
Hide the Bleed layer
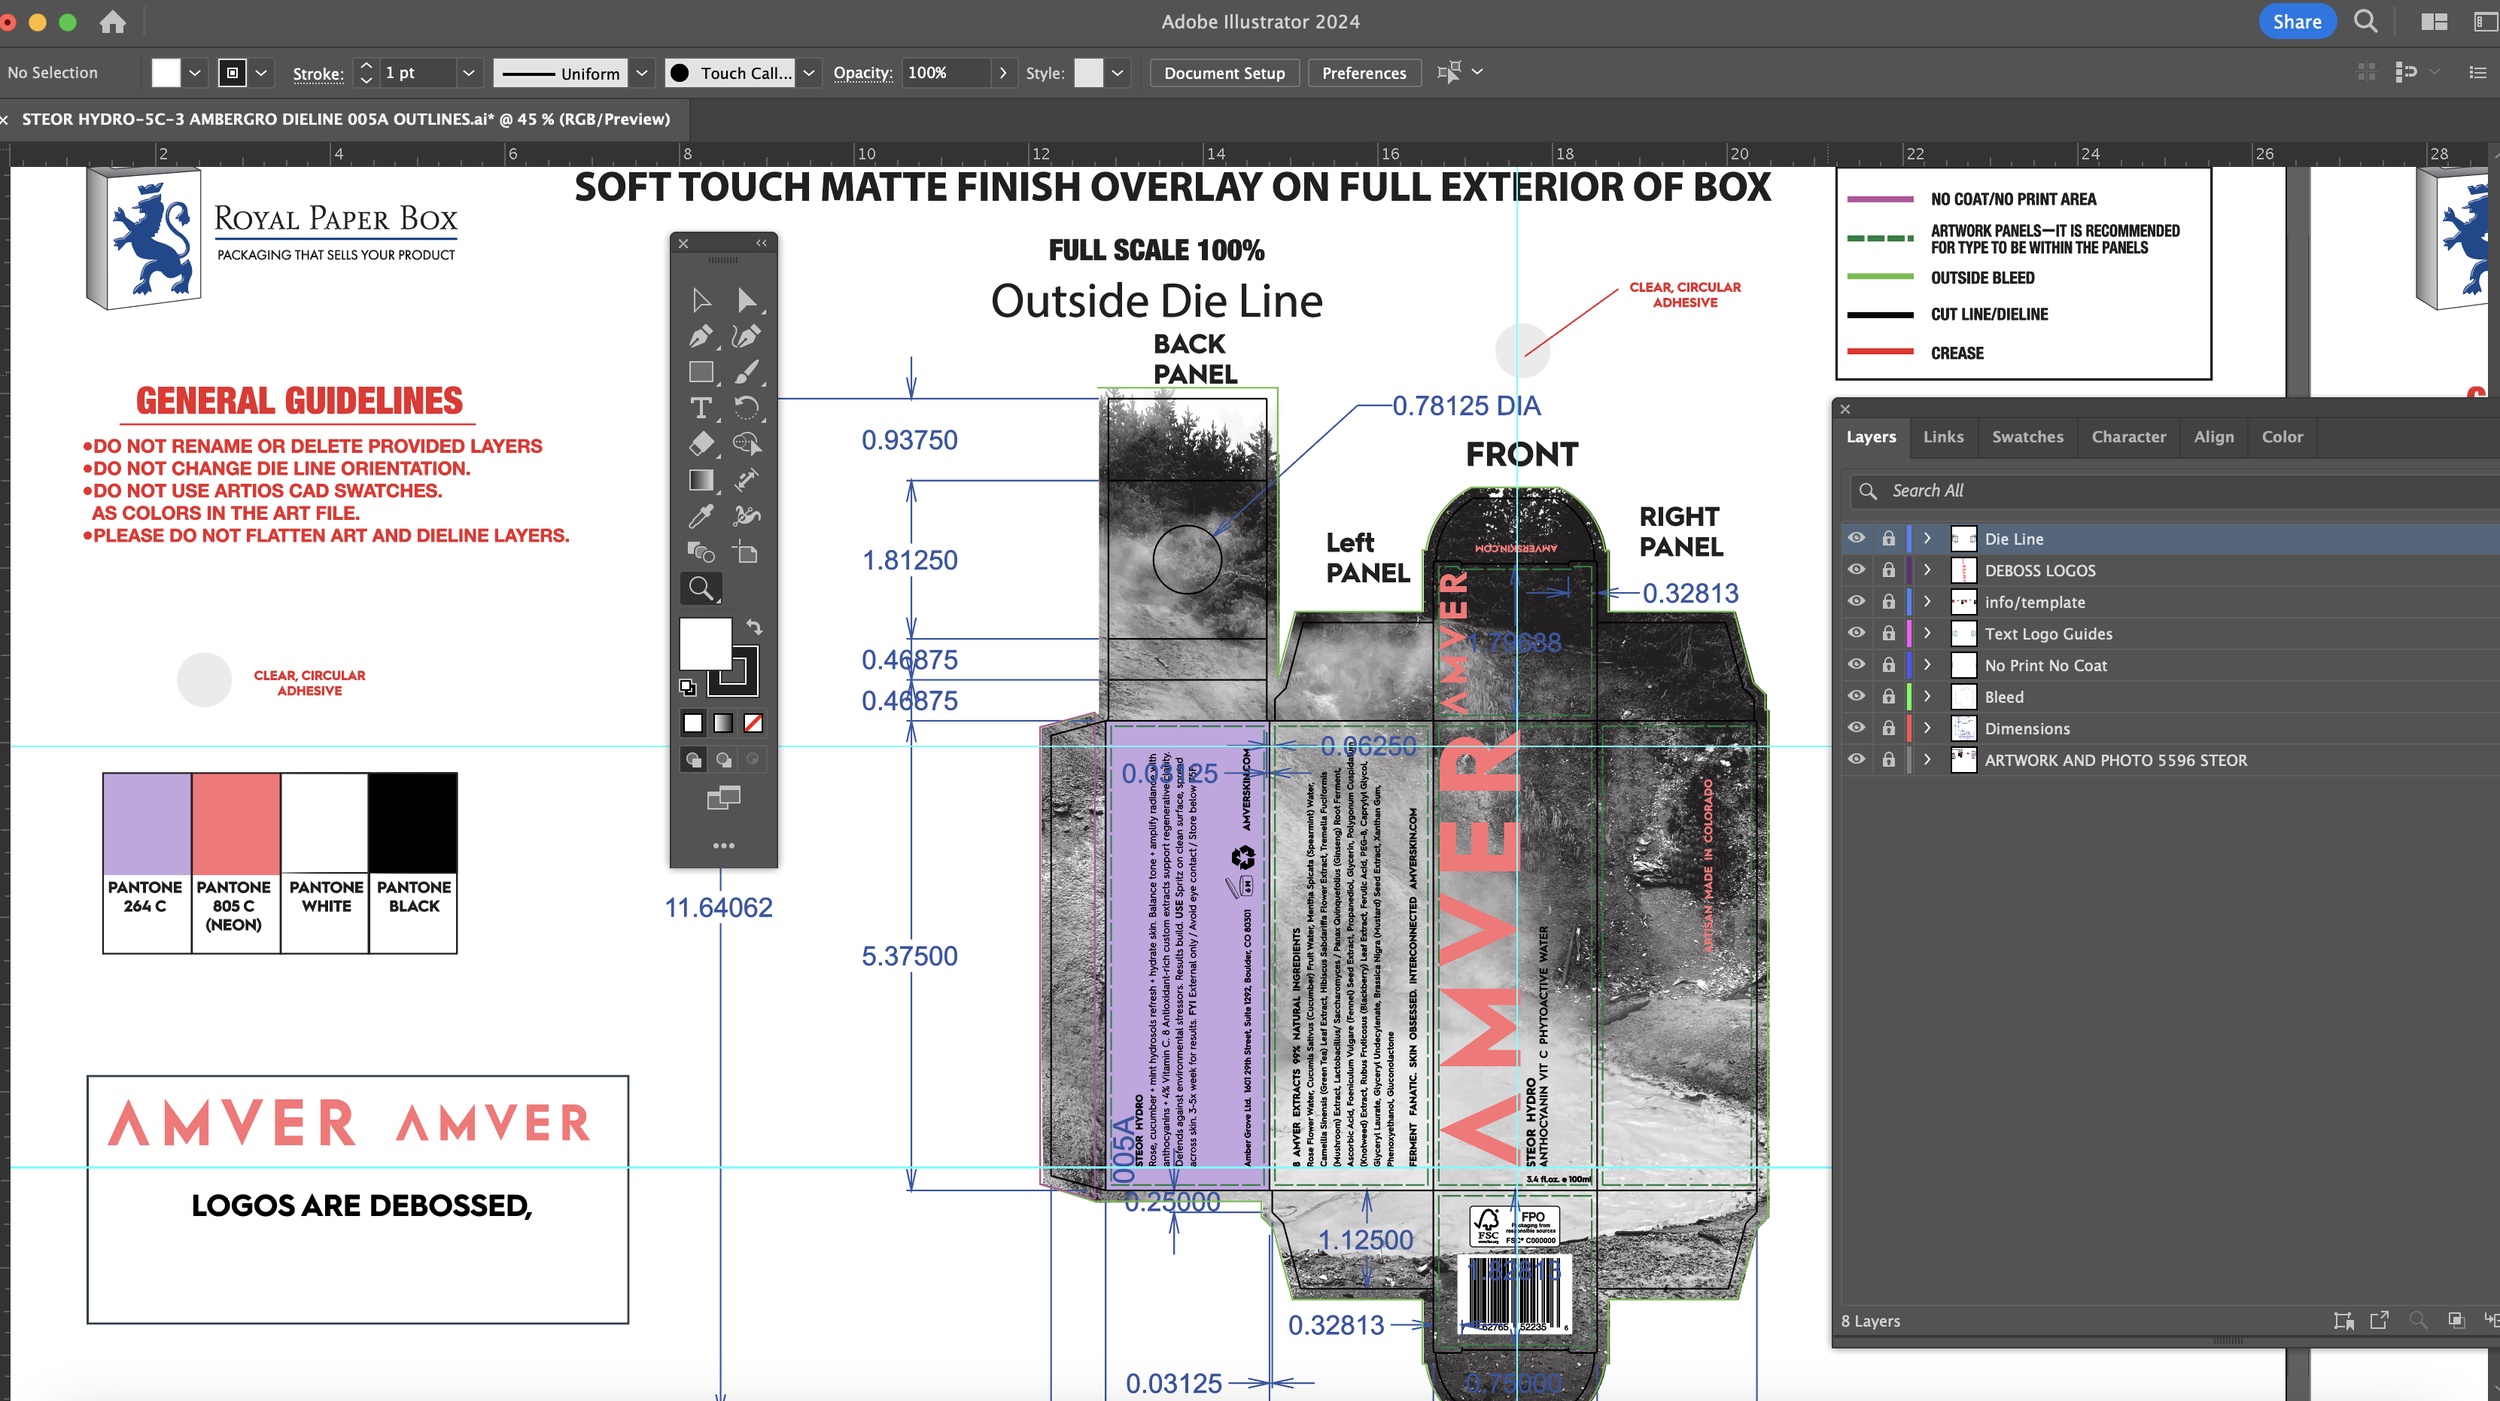tap(1856, 697)
